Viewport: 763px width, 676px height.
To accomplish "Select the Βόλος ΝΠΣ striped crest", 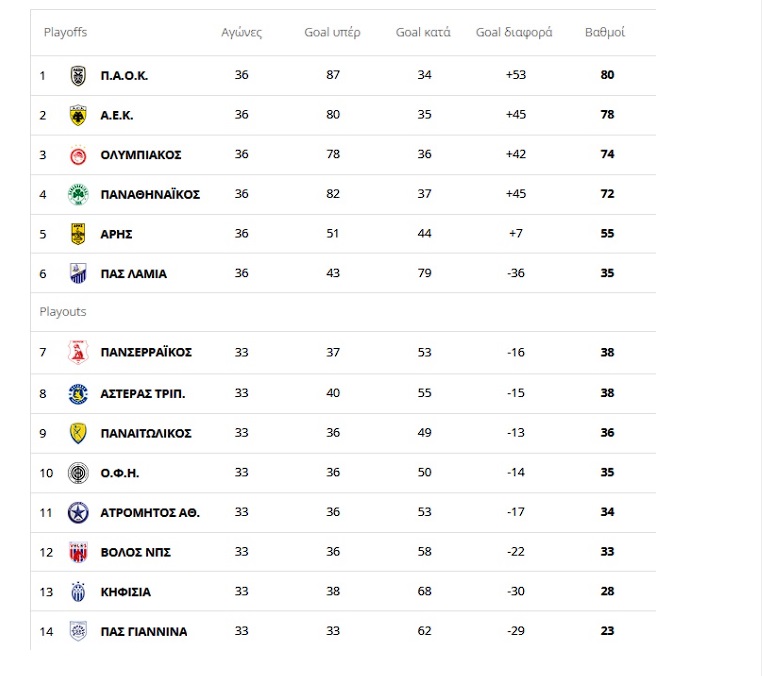I will [78, 552].
